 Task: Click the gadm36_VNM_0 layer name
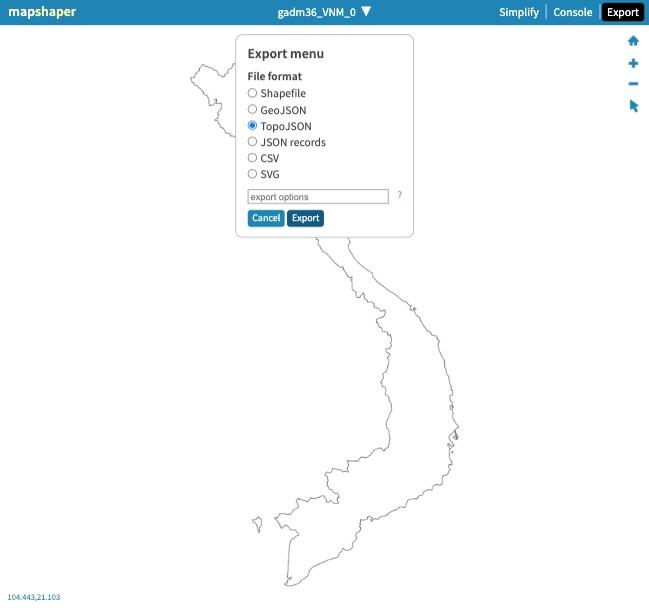[x=317, y=12]
